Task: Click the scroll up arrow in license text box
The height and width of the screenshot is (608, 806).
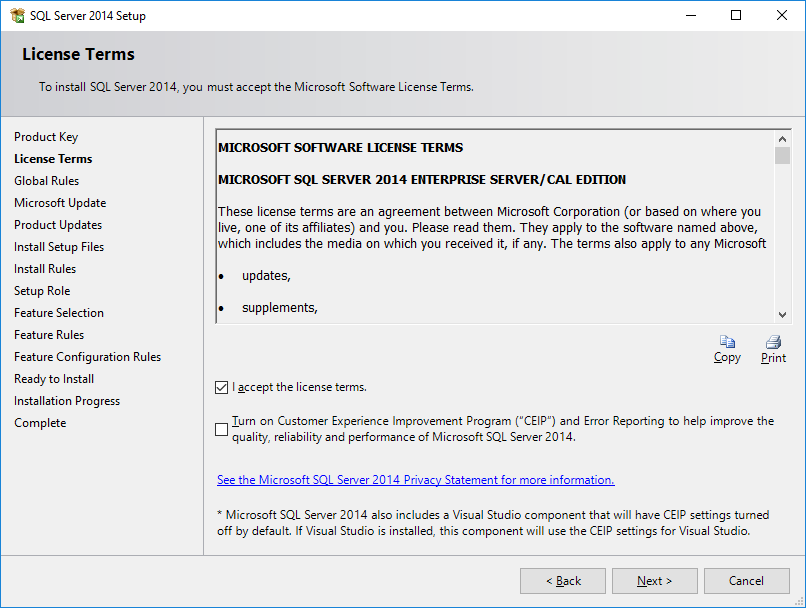Action: click(782, 139)
